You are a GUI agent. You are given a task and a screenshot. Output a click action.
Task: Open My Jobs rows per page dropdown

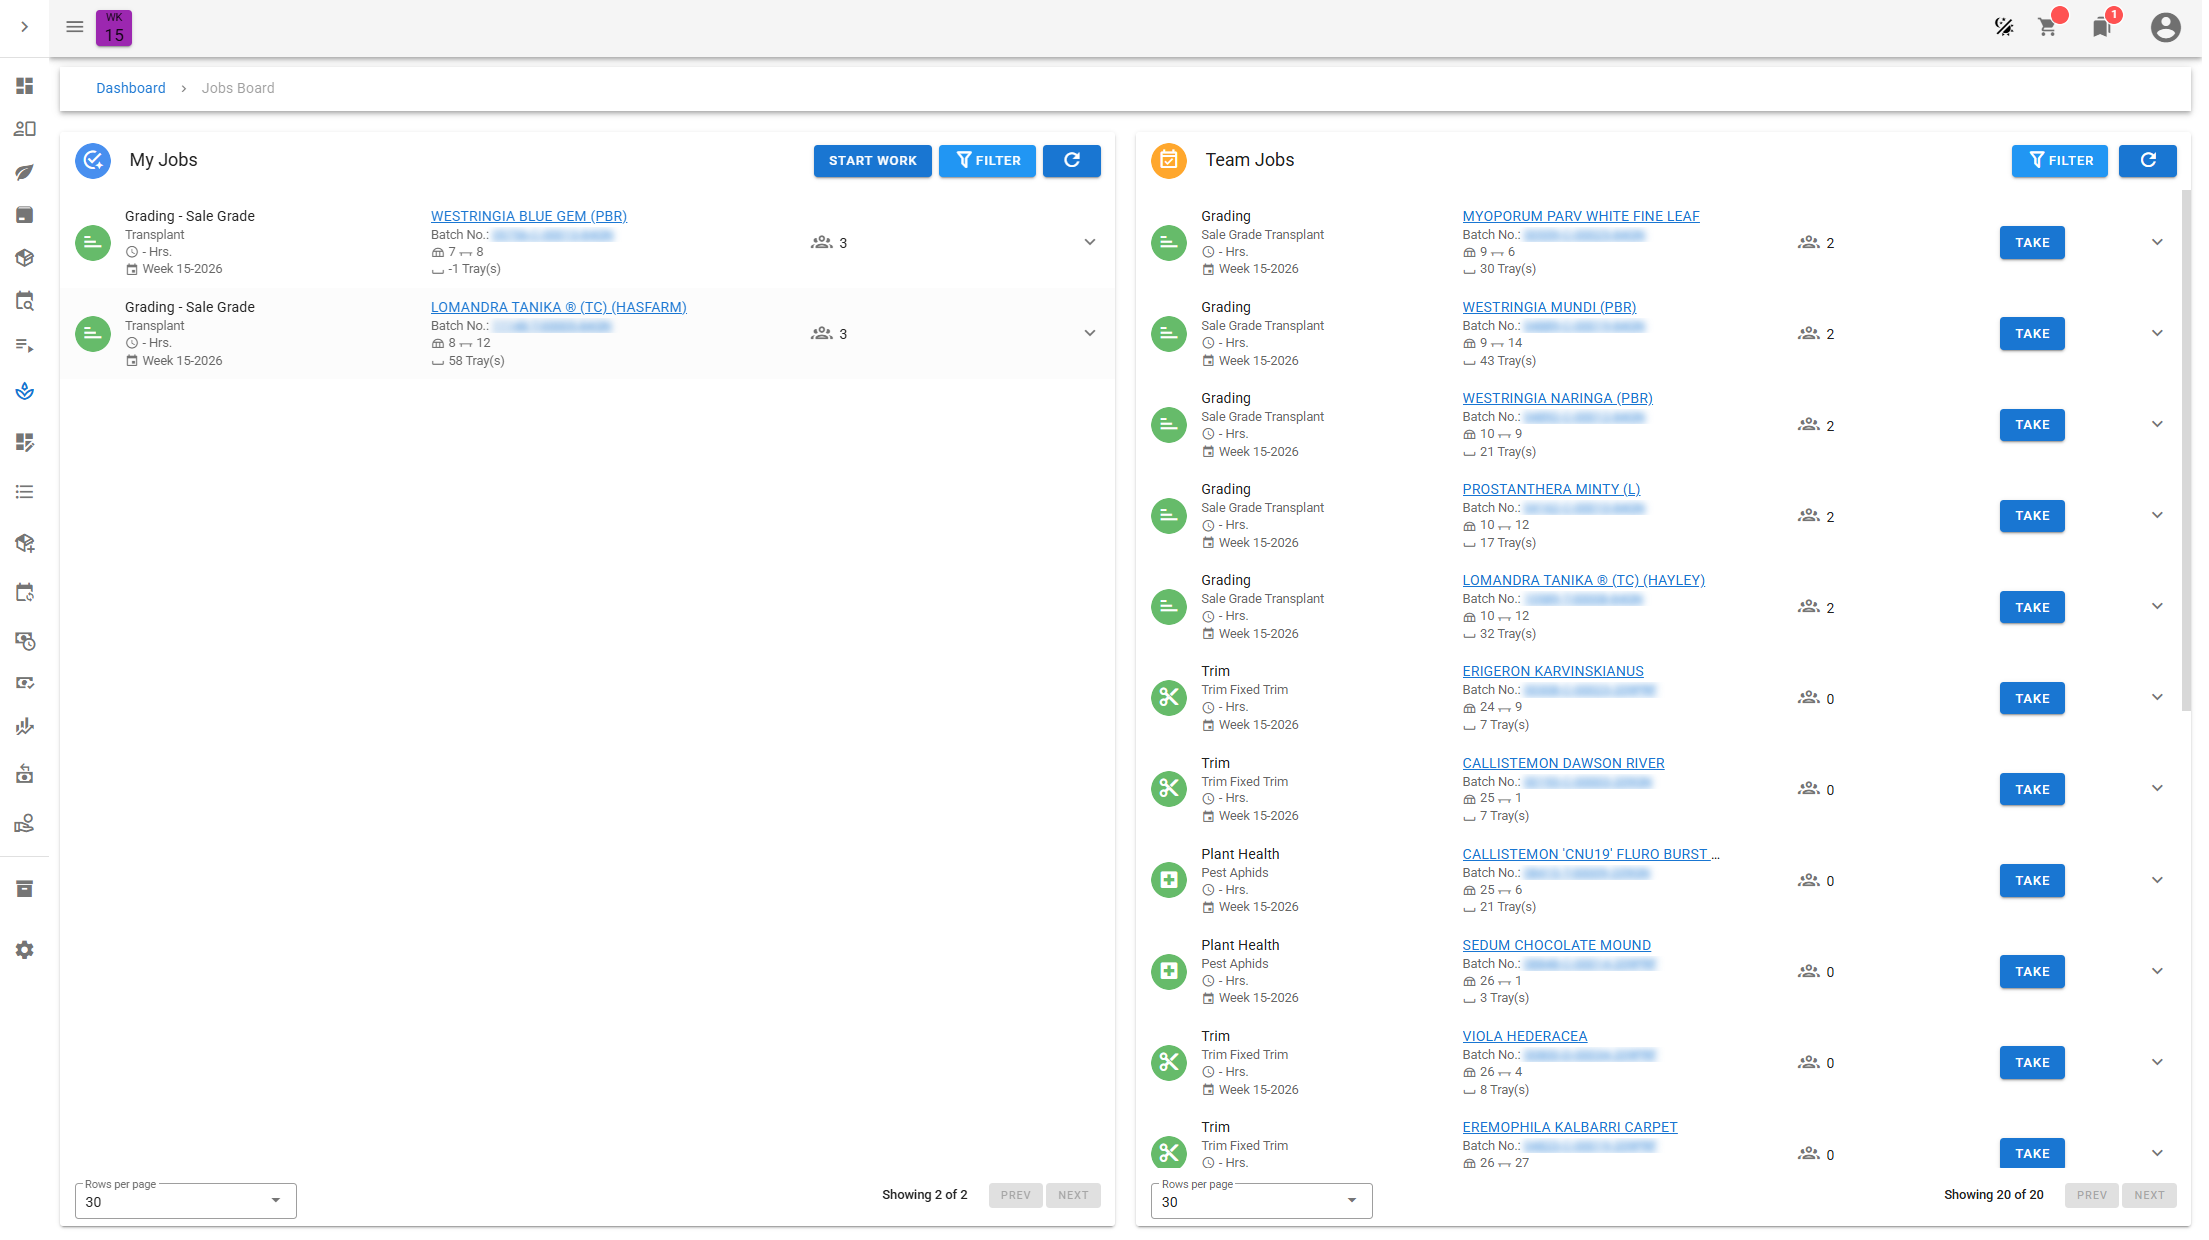coord(186,1201)
